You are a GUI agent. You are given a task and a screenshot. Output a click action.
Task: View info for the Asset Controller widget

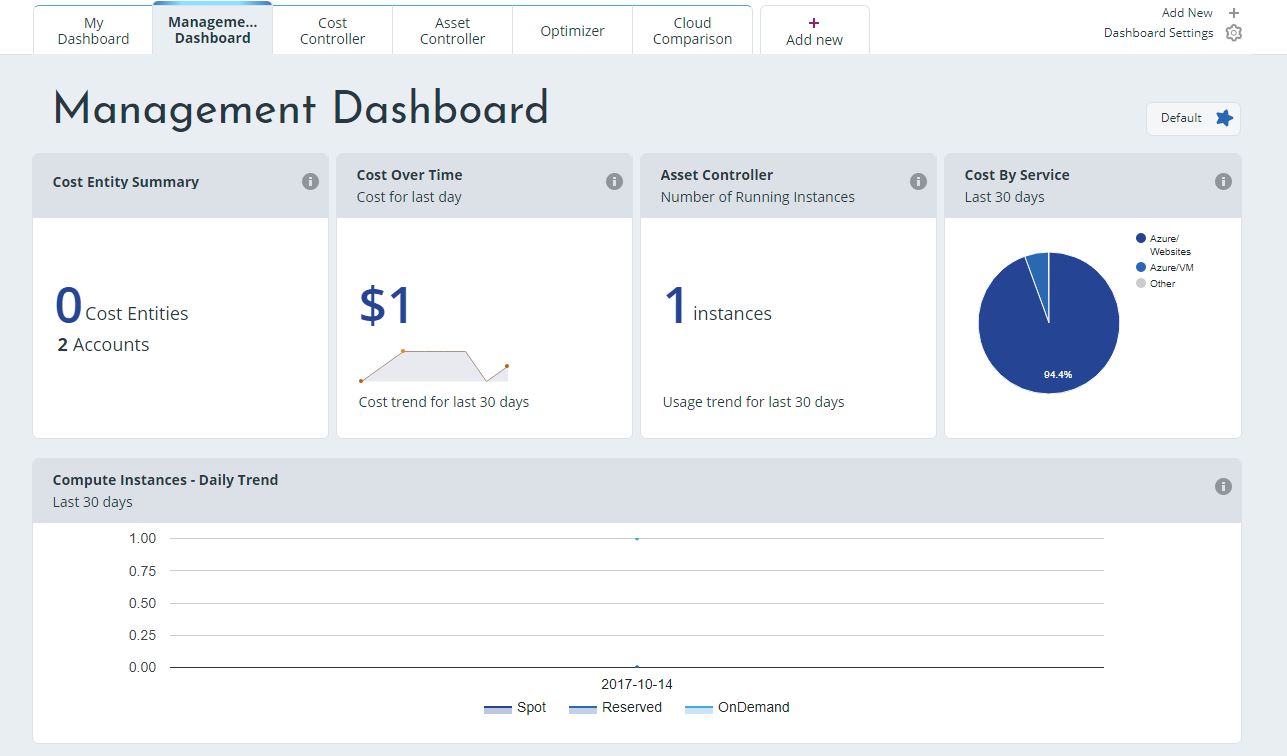click(x=918, y=181)
